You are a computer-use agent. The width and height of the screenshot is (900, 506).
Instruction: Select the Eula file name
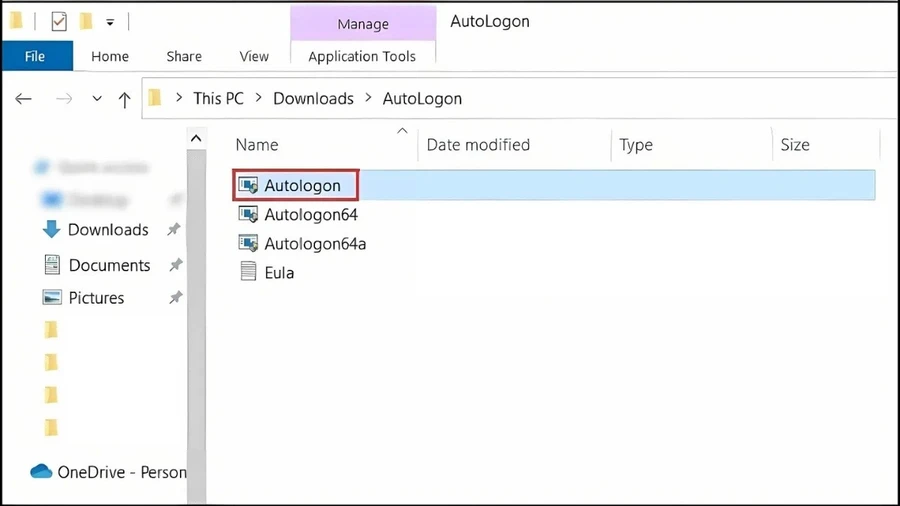tap(279, 273)
